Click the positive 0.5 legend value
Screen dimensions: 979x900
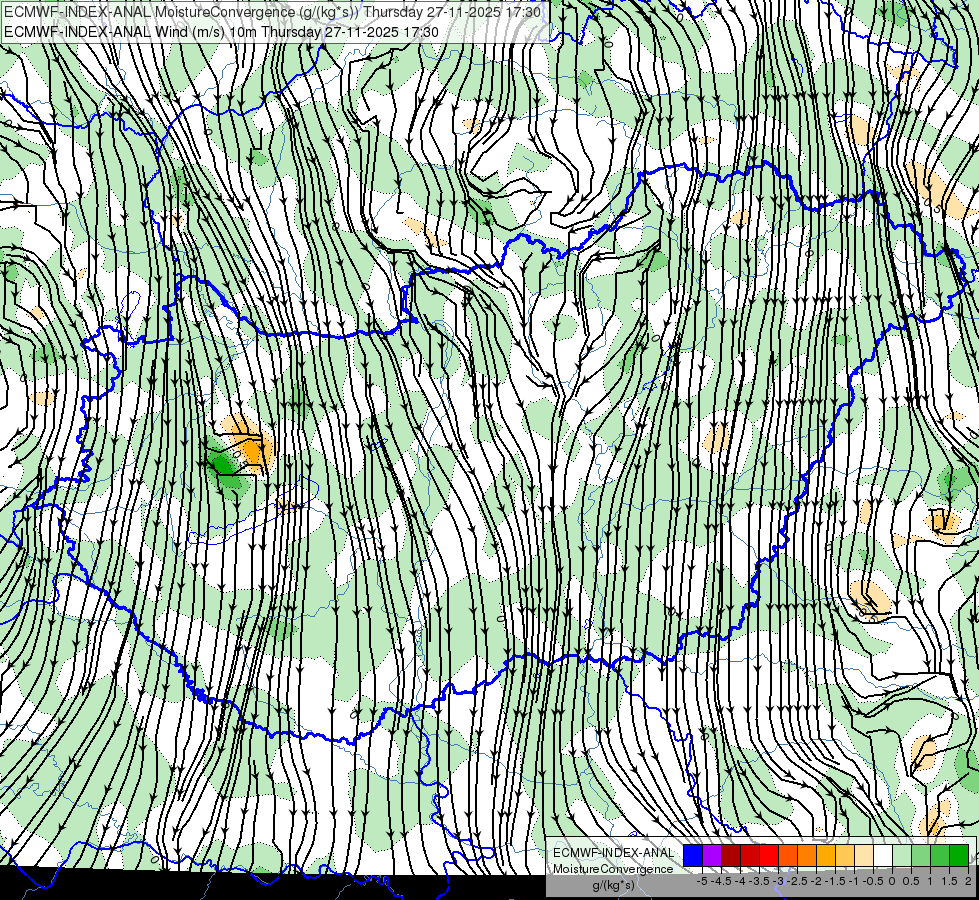click(x=912, y=881)
